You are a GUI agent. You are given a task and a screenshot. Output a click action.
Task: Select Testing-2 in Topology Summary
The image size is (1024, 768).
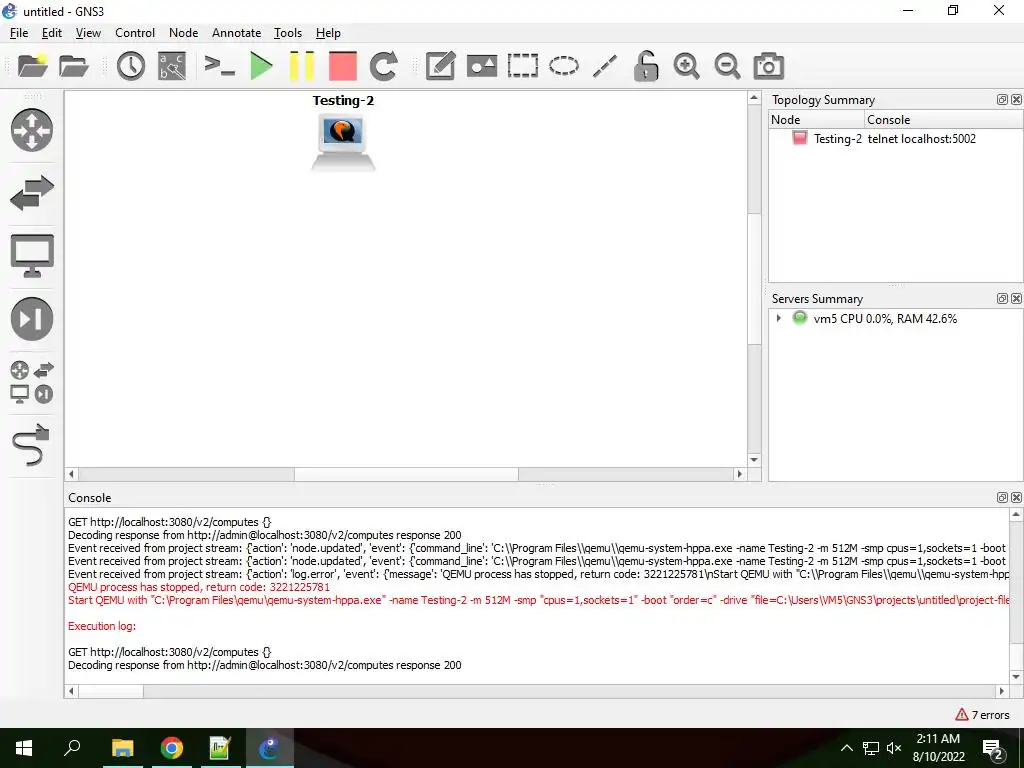(895, 138)
